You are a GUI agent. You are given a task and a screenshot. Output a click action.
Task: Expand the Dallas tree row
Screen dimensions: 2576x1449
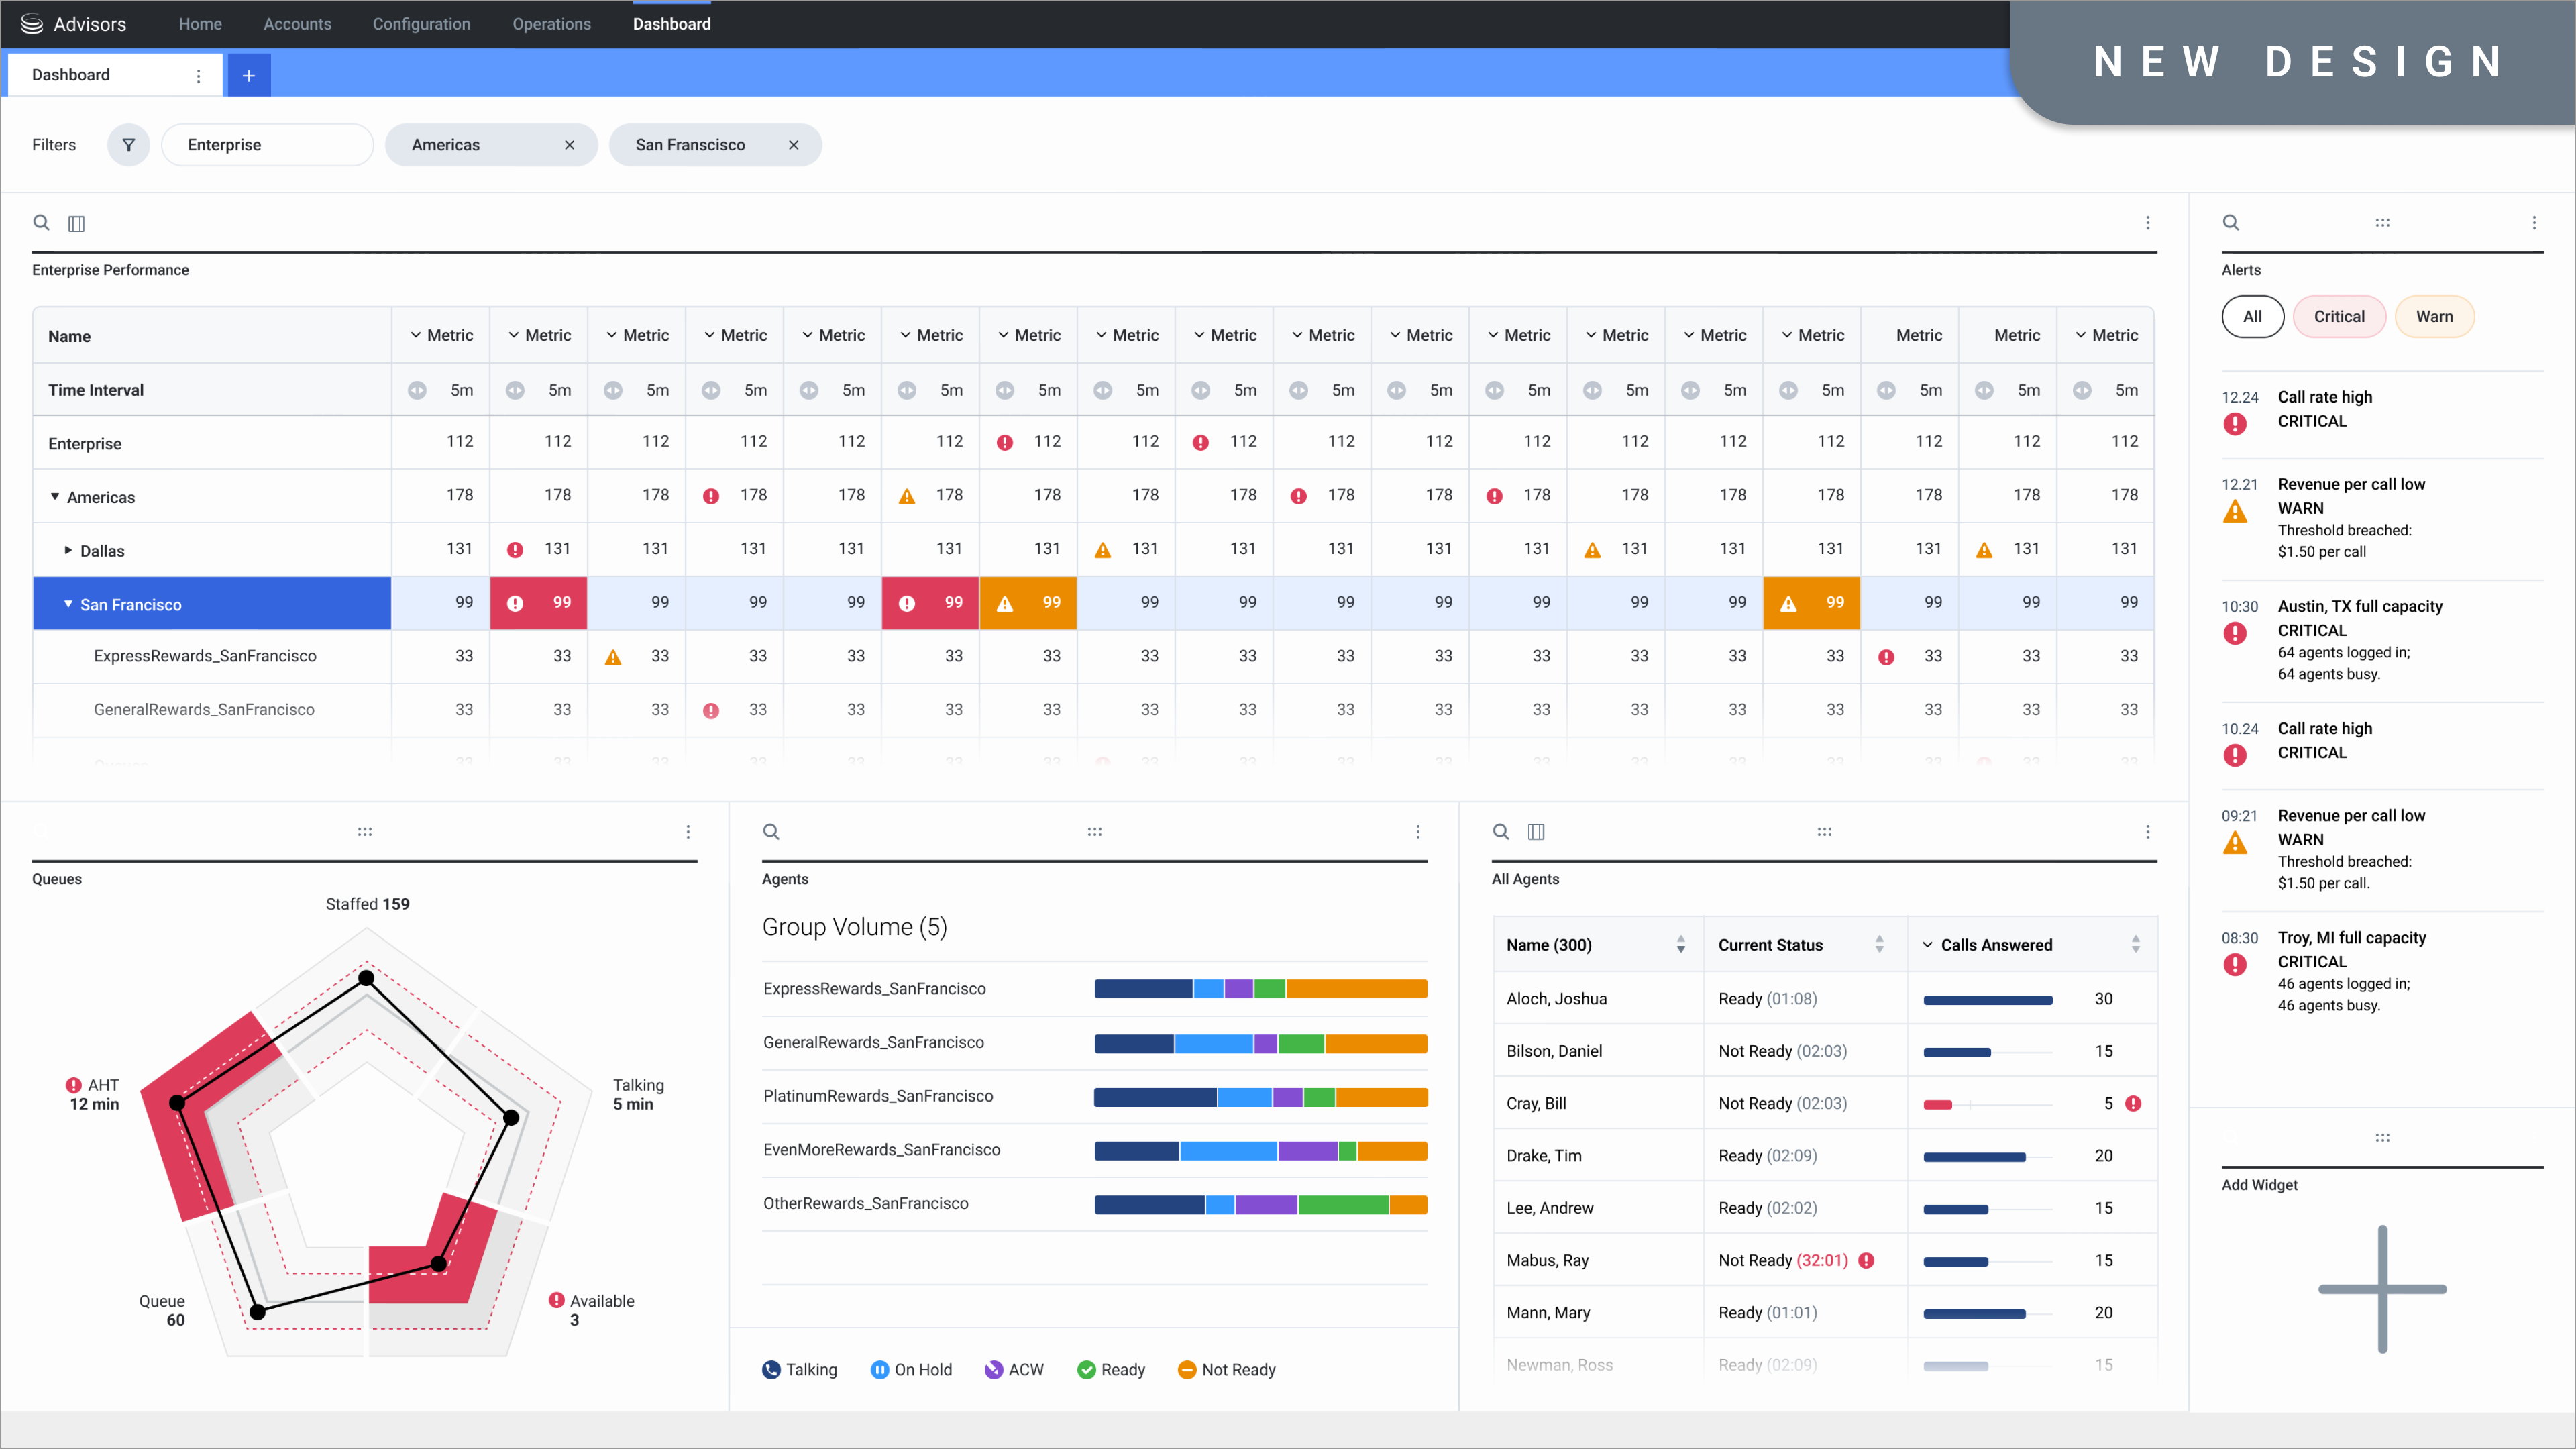click(68, 551)
